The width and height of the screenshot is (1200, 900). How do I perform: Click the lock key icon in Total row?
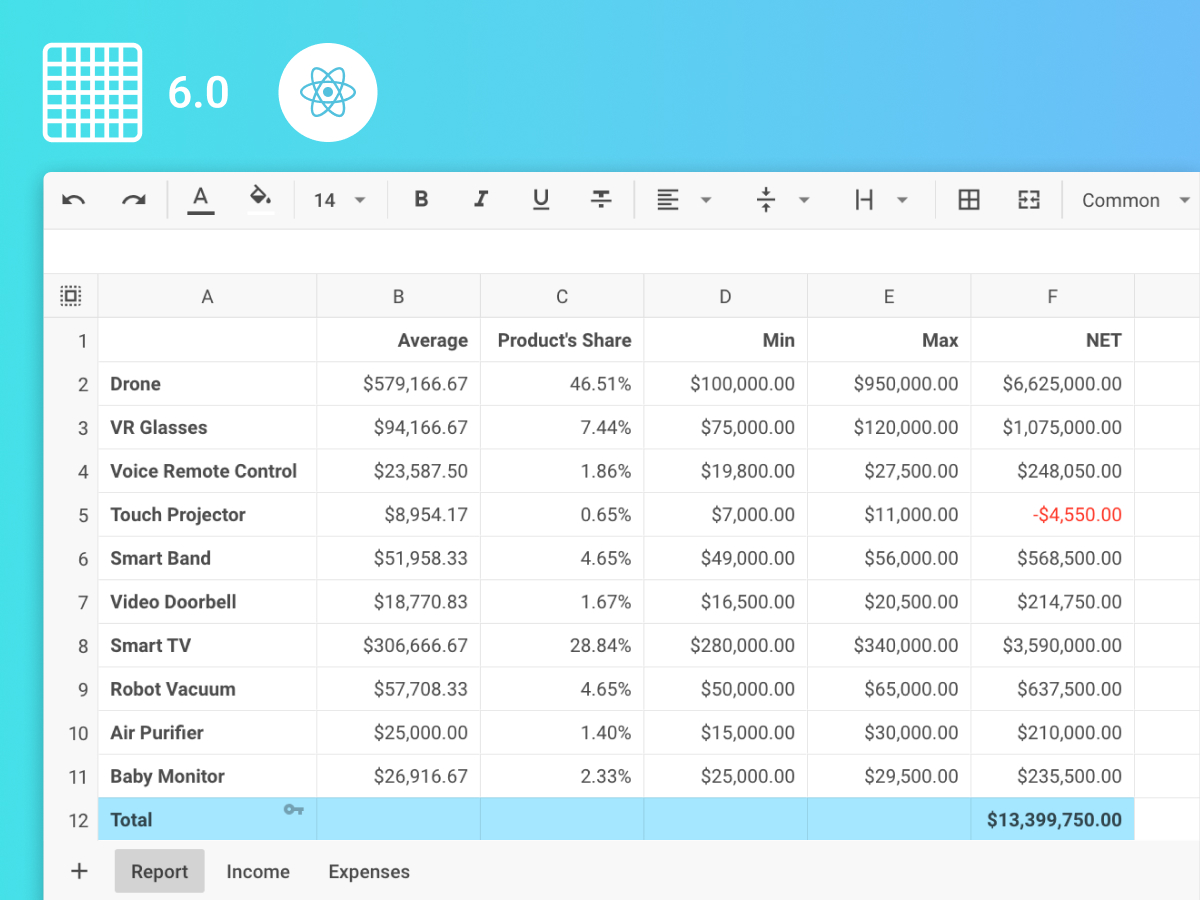coord(294,809)
